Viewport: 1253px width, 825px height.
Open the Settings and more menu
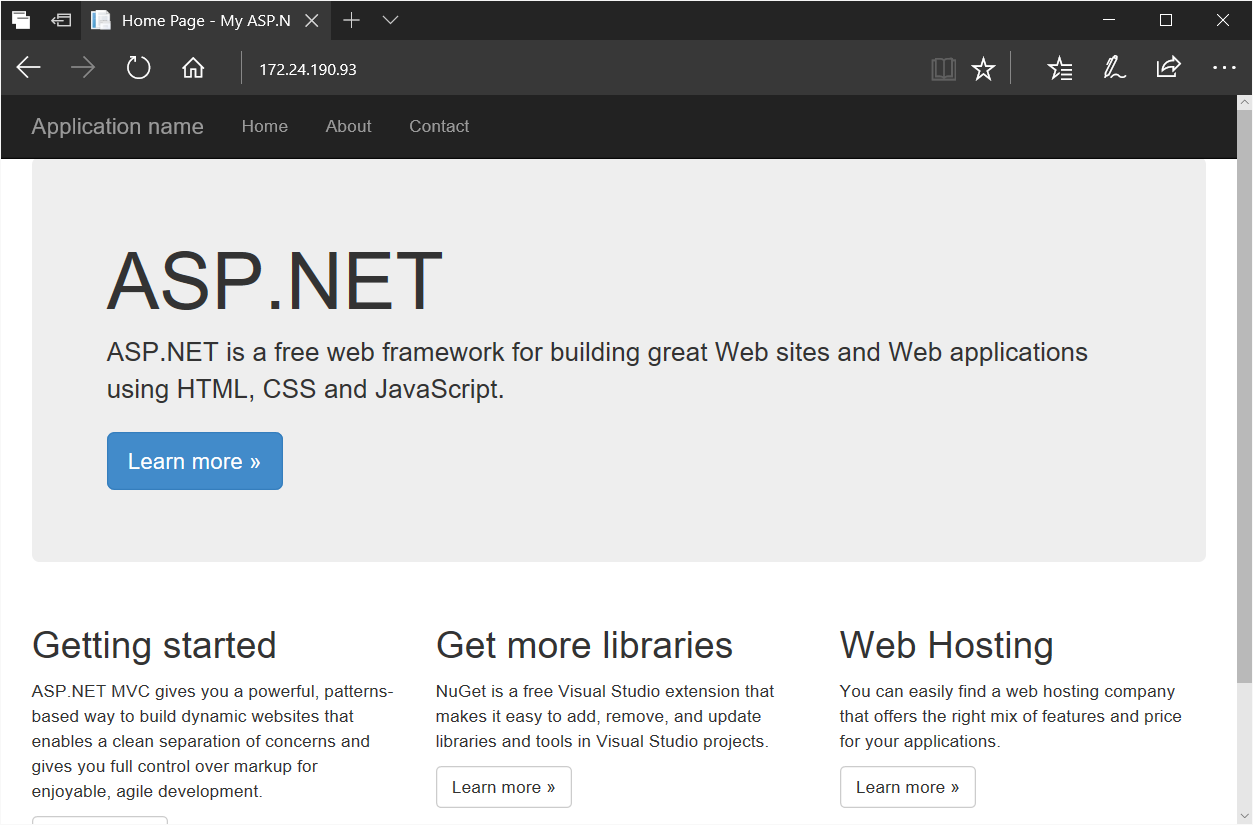[1224, 68]
